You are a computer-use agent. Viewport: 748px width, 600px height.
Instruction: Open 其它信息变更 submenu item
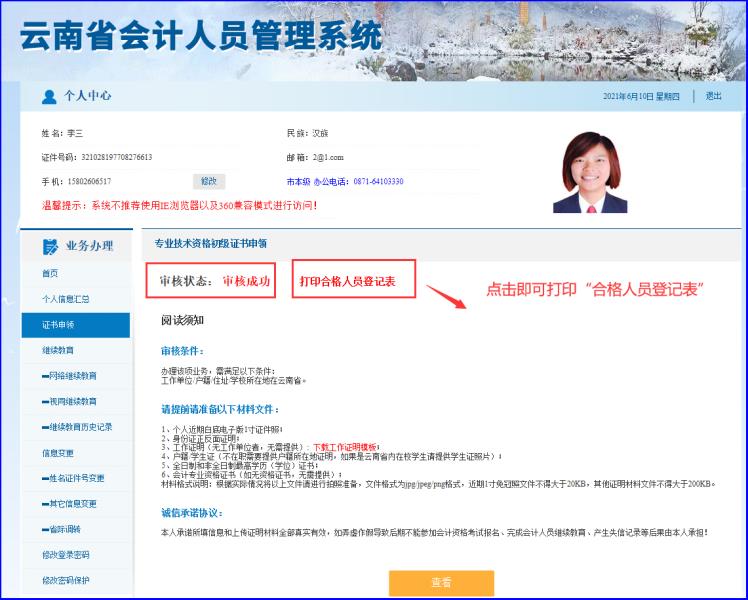click(x=69, y=503)
